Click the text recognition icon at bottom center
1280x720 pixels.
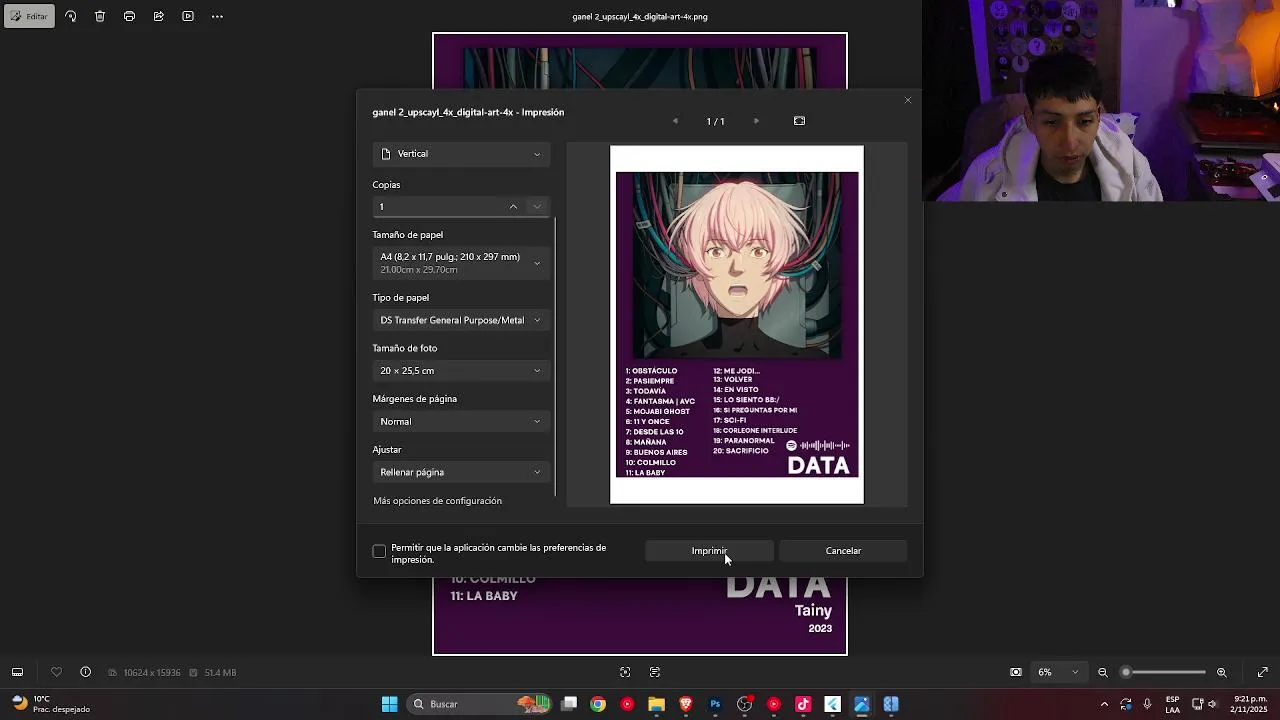click(655, 672)
